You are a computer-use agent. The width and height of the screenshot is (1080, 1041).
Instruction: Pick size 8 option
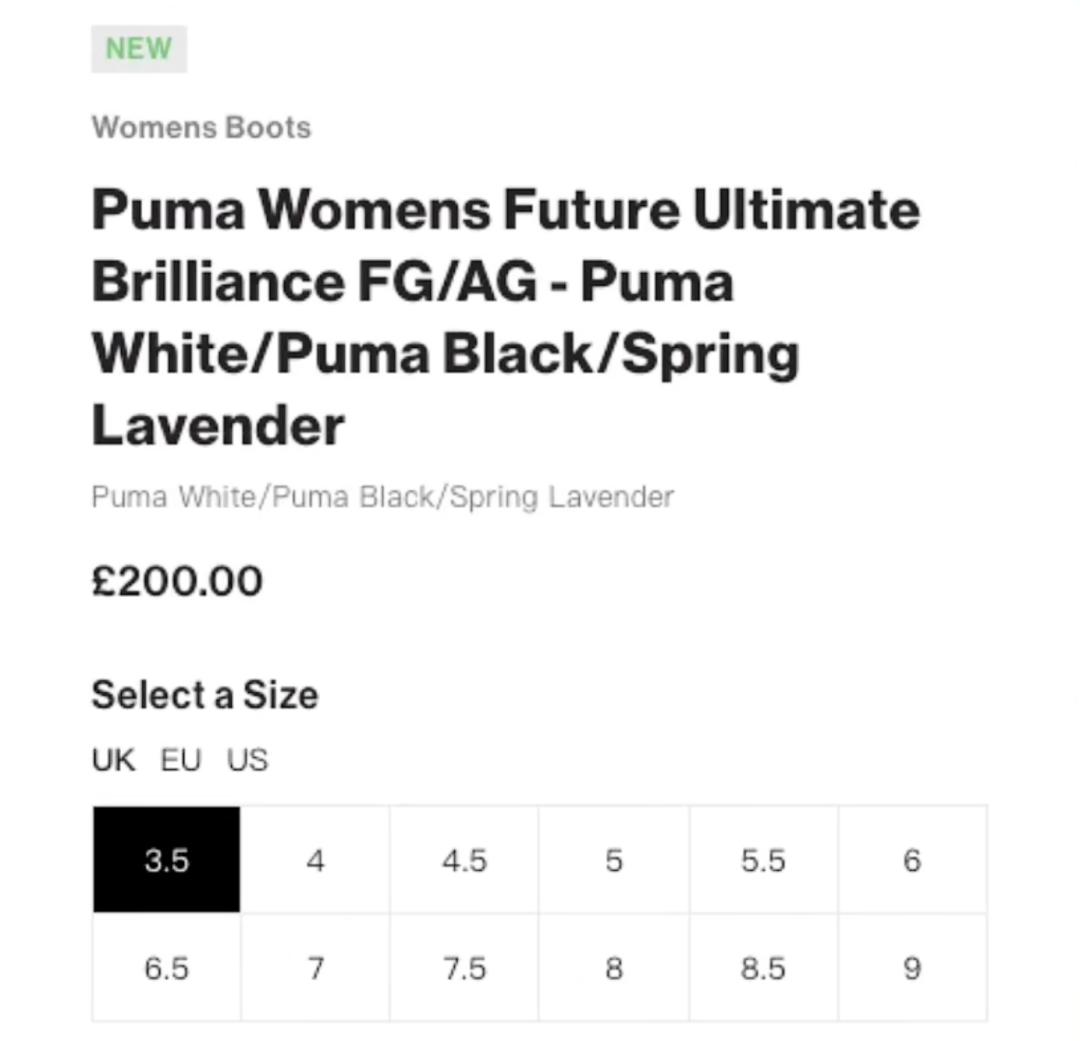tap(614, 968)
